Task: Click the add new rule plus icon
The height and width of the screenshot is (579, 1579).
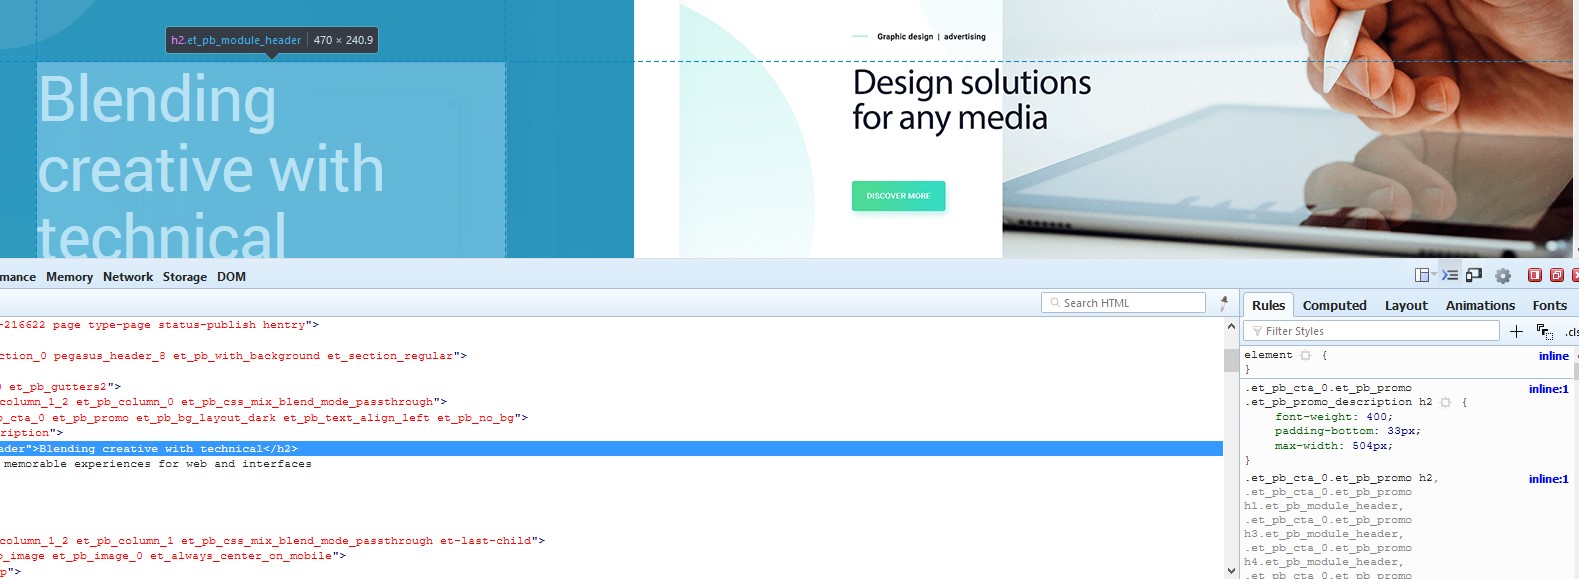Action: pyautogui.click(x=1516, y=331)
